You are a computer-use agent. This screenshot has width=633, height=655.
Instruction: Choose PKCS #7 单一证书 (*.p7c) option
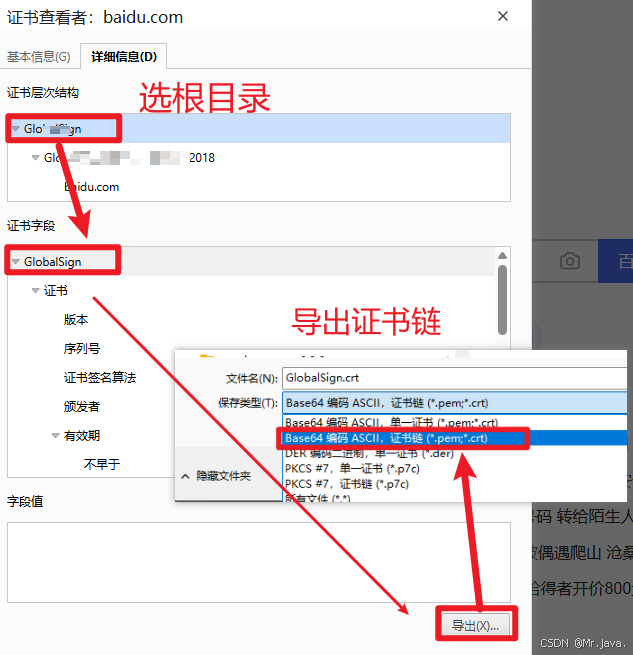click(x=455, y=468)
